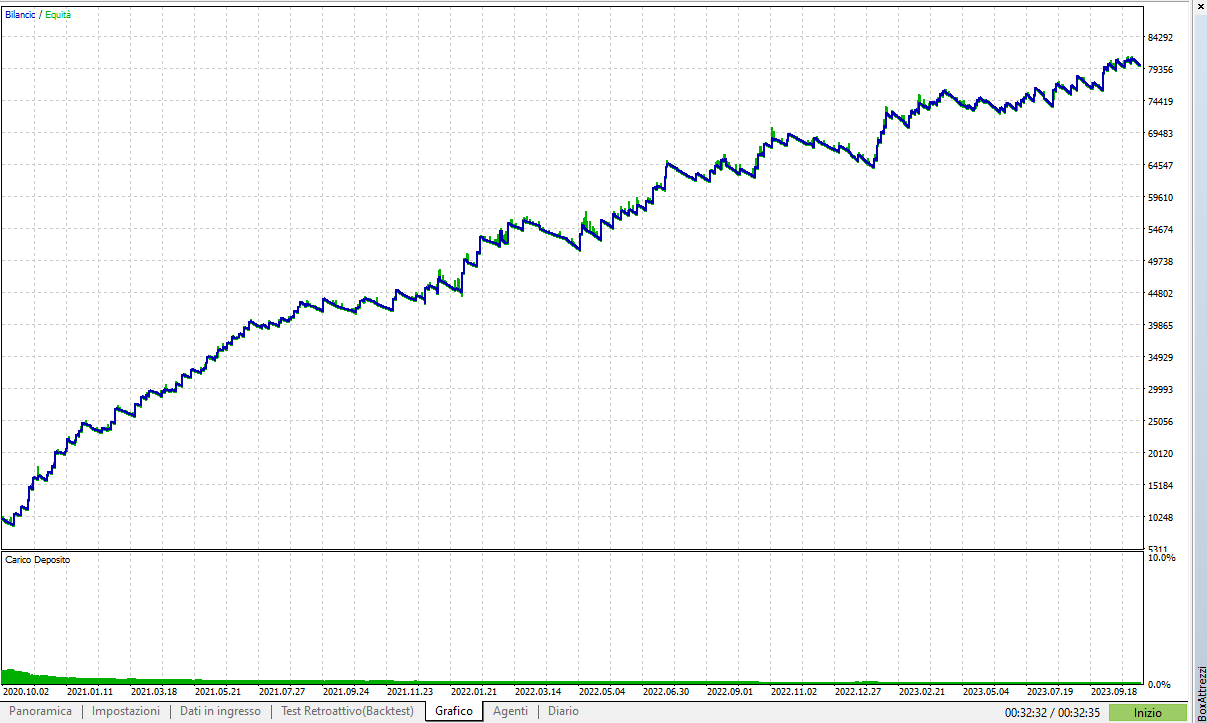This screenshot has width=1207, height=723.
Task: Open the Diario tab
Action: (x=563, y=711)
